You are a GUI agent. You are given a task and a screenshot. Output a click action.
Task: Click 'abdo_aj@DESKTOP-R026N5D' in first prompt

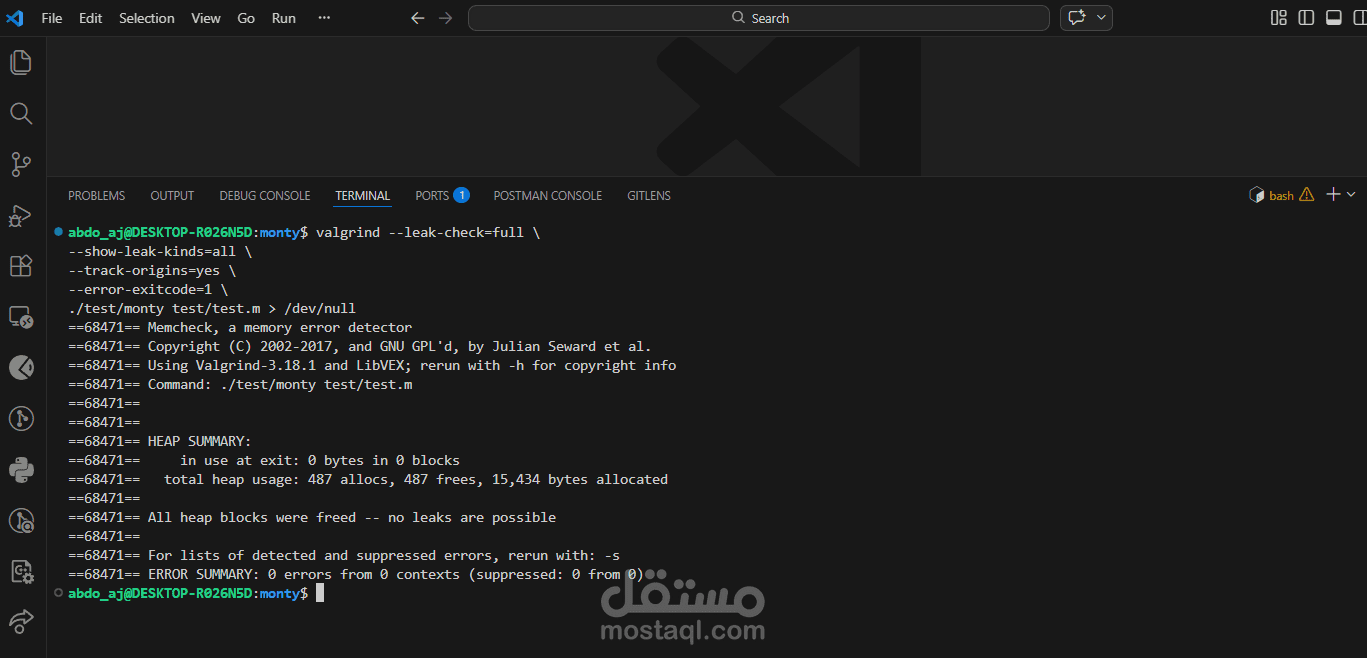pos(161,232)
